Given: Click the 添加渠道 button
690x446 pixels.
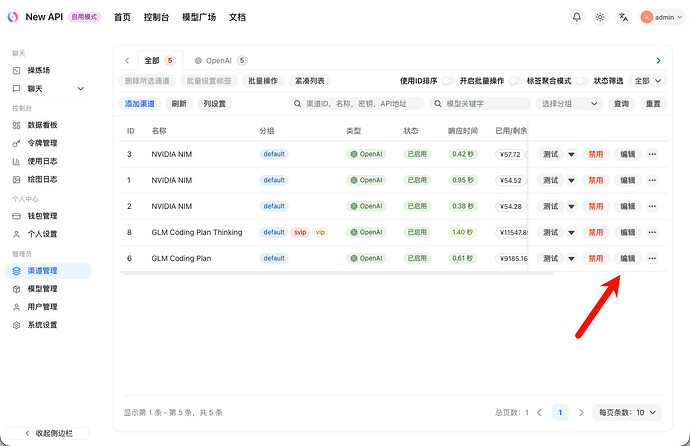Looking at the screenshot, I should pyautogui.click(x=139, y=104).
